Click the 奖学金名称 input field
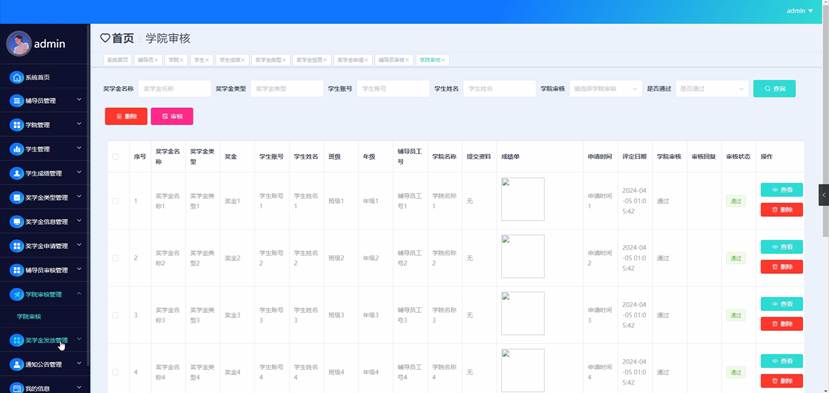 pyautogui.click(x=174, y=89)
